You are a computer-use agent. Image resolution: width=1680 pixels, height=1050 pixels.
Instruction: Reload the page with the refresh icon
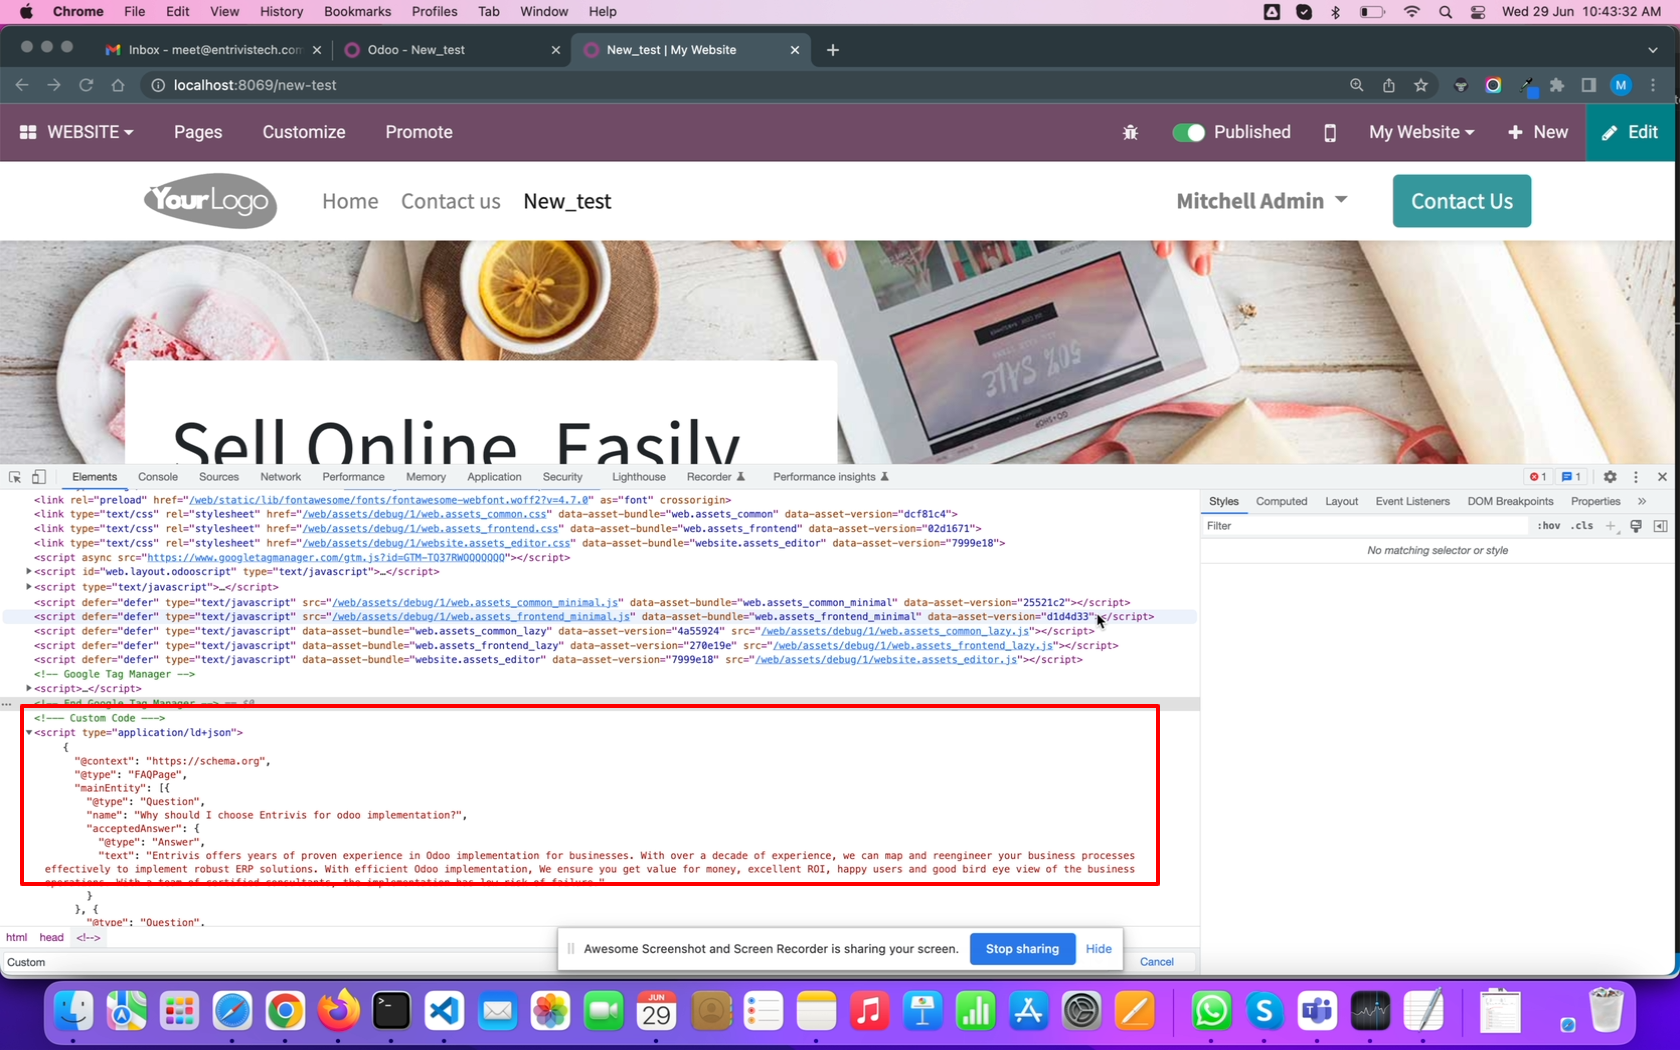86,85
